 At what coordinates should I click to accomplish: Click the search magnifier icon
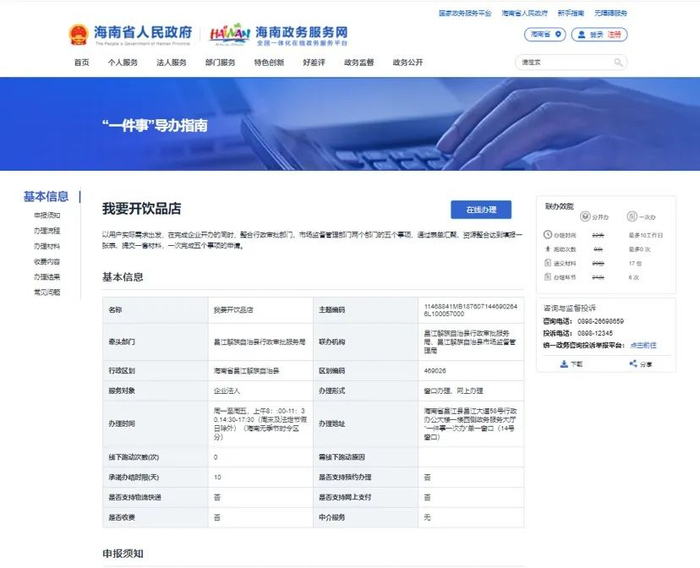click(x=618, y=63)
